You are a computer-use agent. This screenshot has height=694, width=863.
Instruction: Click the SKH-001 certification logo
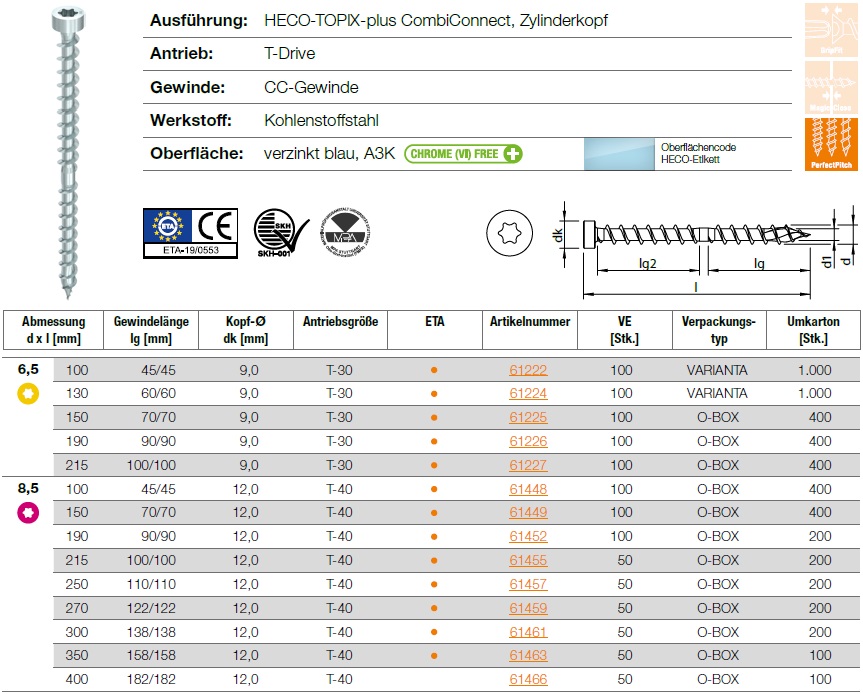point(281,233)
